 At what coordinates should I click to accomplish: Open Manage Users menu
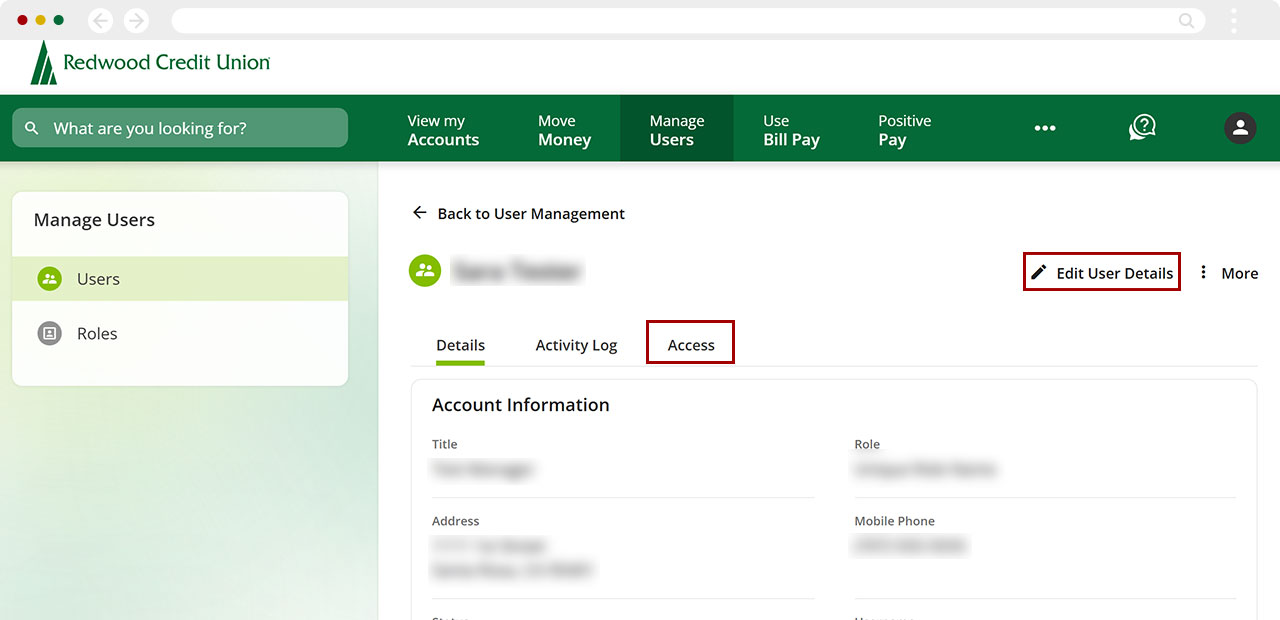click(677, 130)
